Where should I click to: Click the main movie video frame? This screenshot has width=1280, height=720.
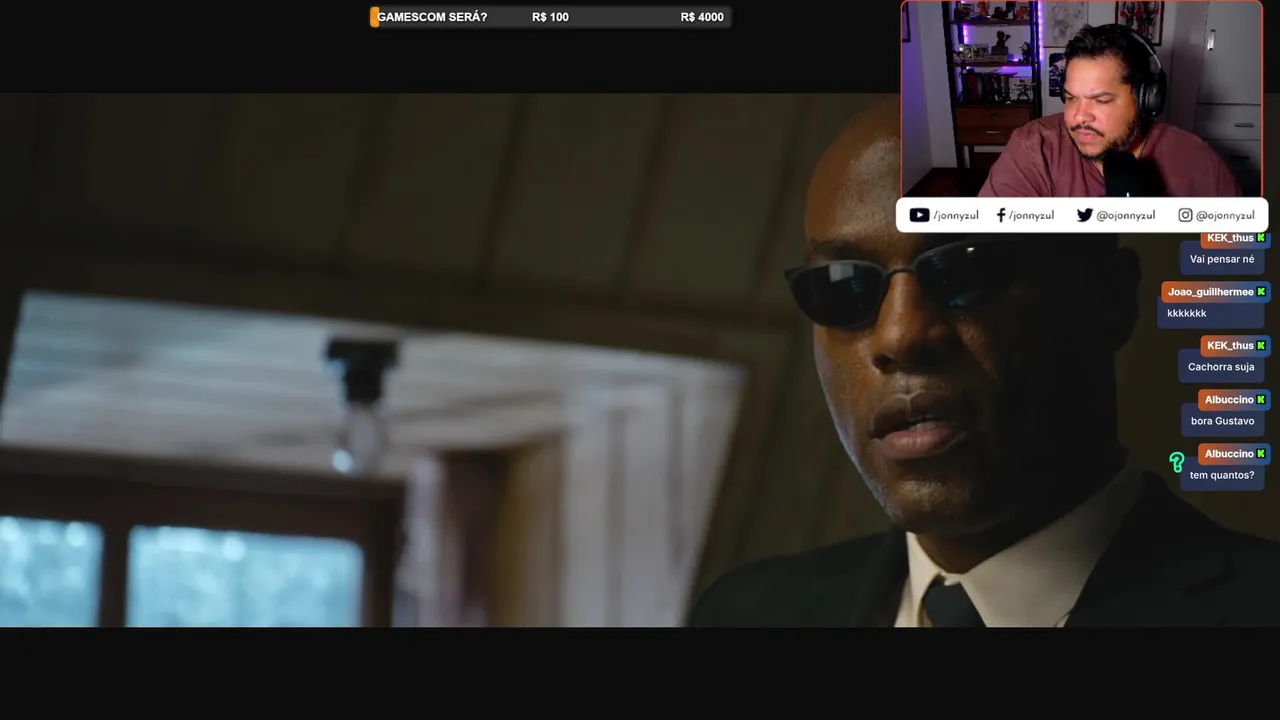pyautogui.click(x=640, y=360)
